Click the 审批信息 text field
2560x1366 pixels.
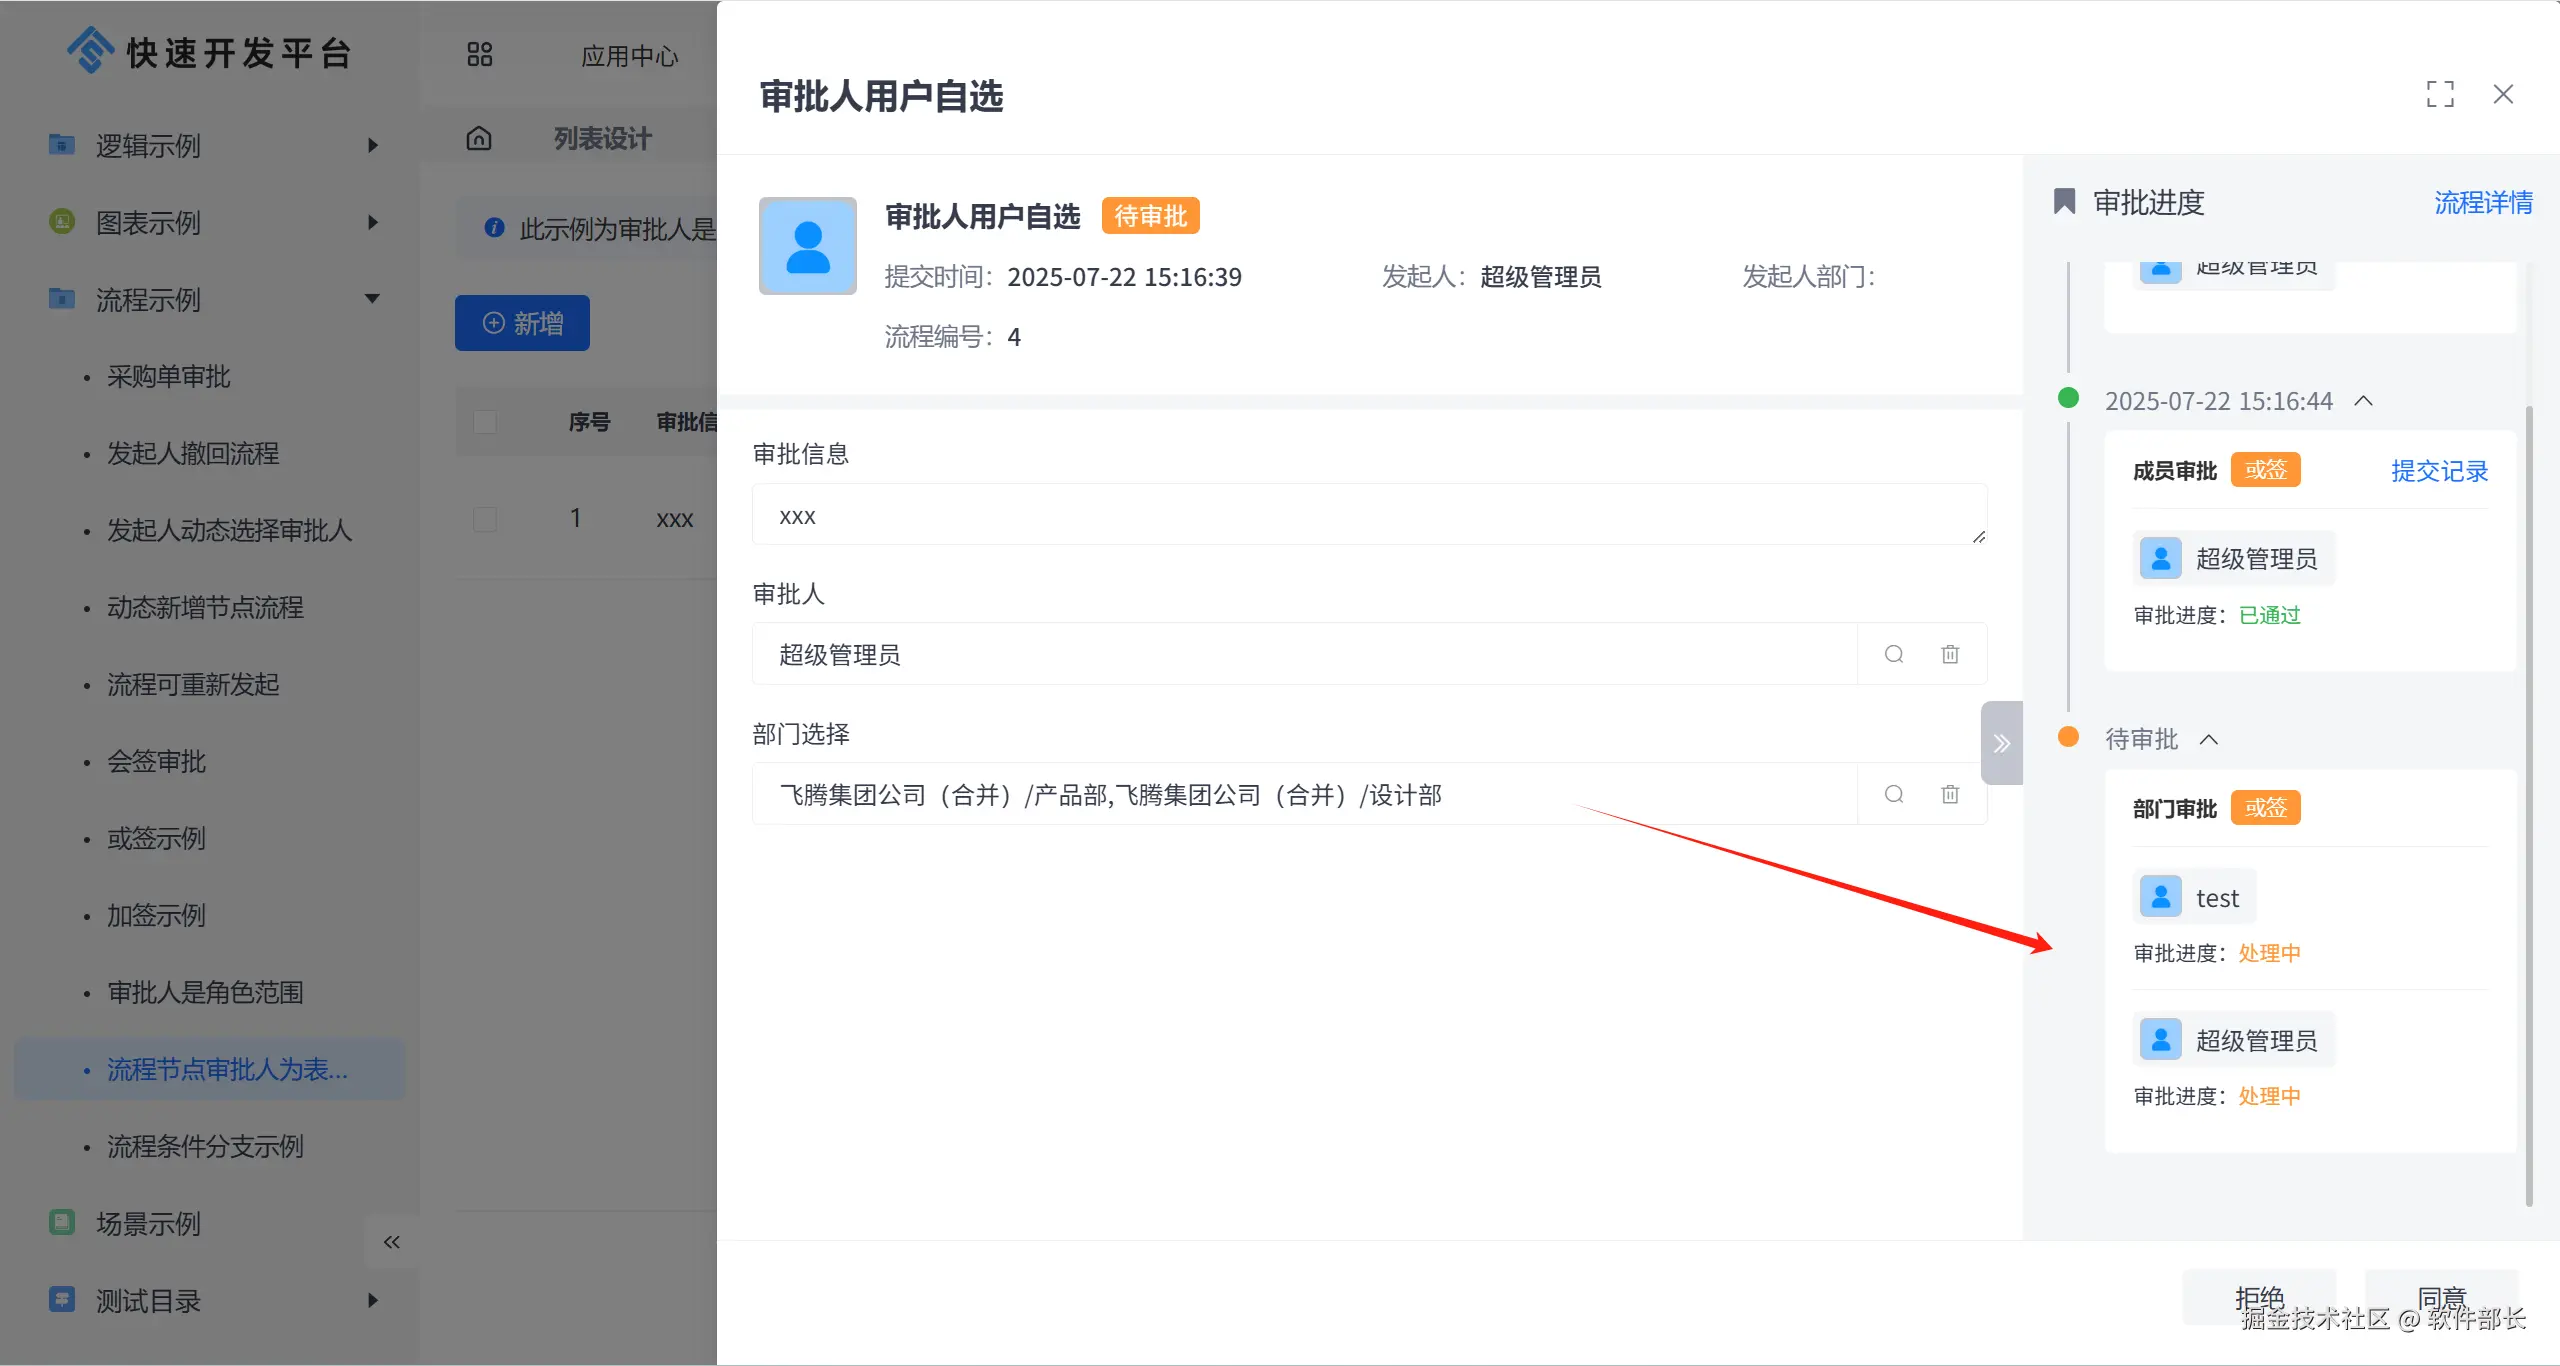click(1368, 515)
